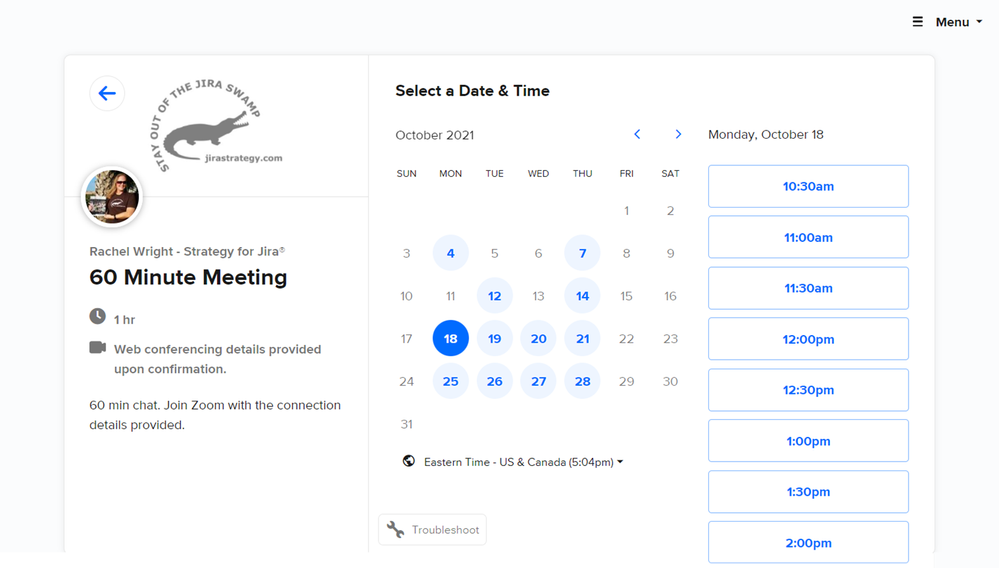Image resolution: width=999 pixels, height=568 pixels.
Task: Pick October 20 on the calendar
Action: (x=538, y=339)
